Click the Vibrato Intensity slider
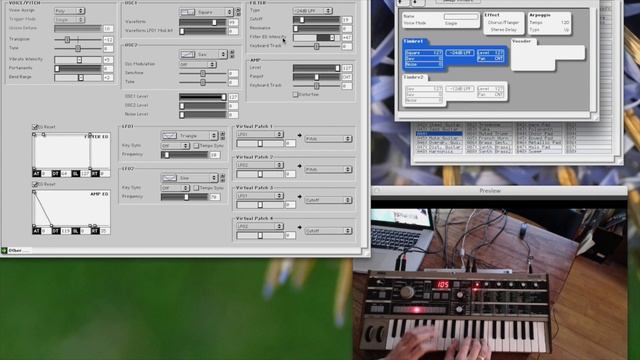640x360 pixels. point(78,60)
